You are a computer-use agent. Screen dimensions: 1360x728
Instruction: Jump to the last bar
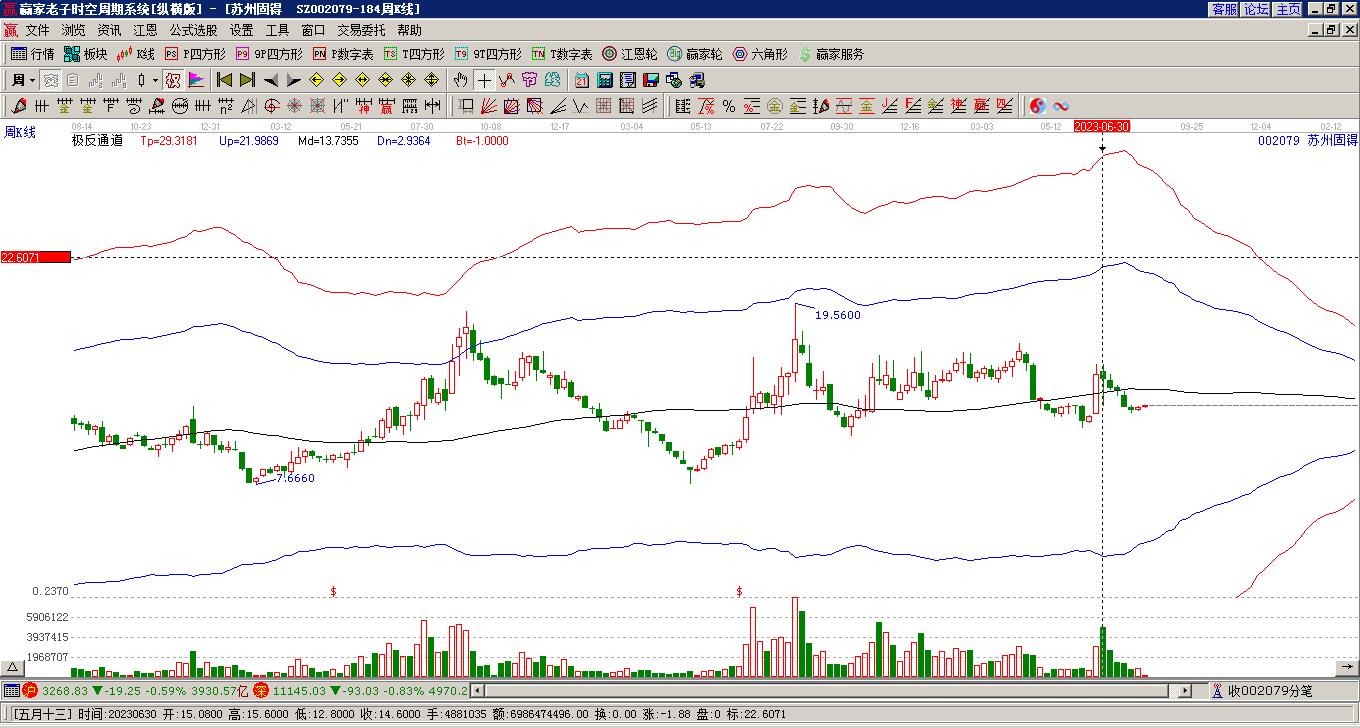pyautogui.click(x=247, y=80)
